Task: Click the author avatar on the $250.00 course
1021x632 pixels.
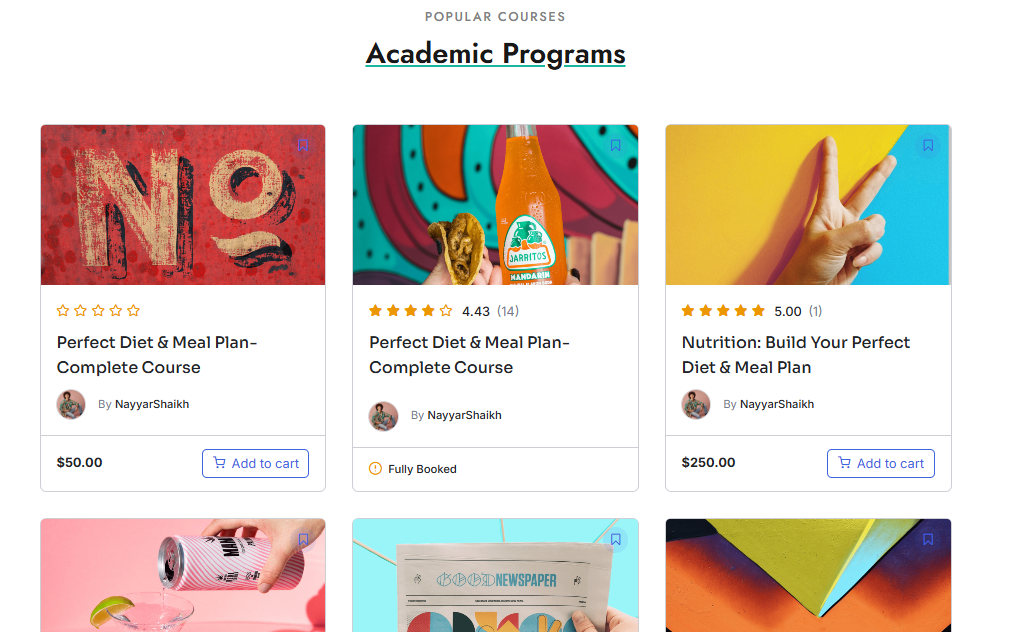Action: [696, 404]
